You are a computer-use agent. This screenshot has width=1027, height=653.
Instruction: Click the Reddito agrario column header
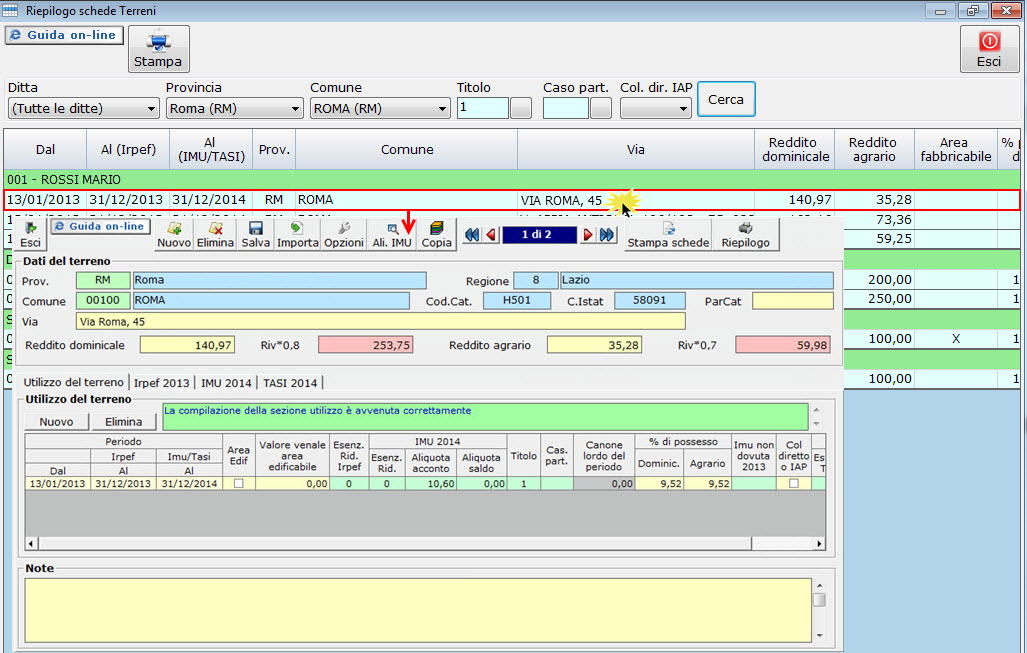[874, 149]
